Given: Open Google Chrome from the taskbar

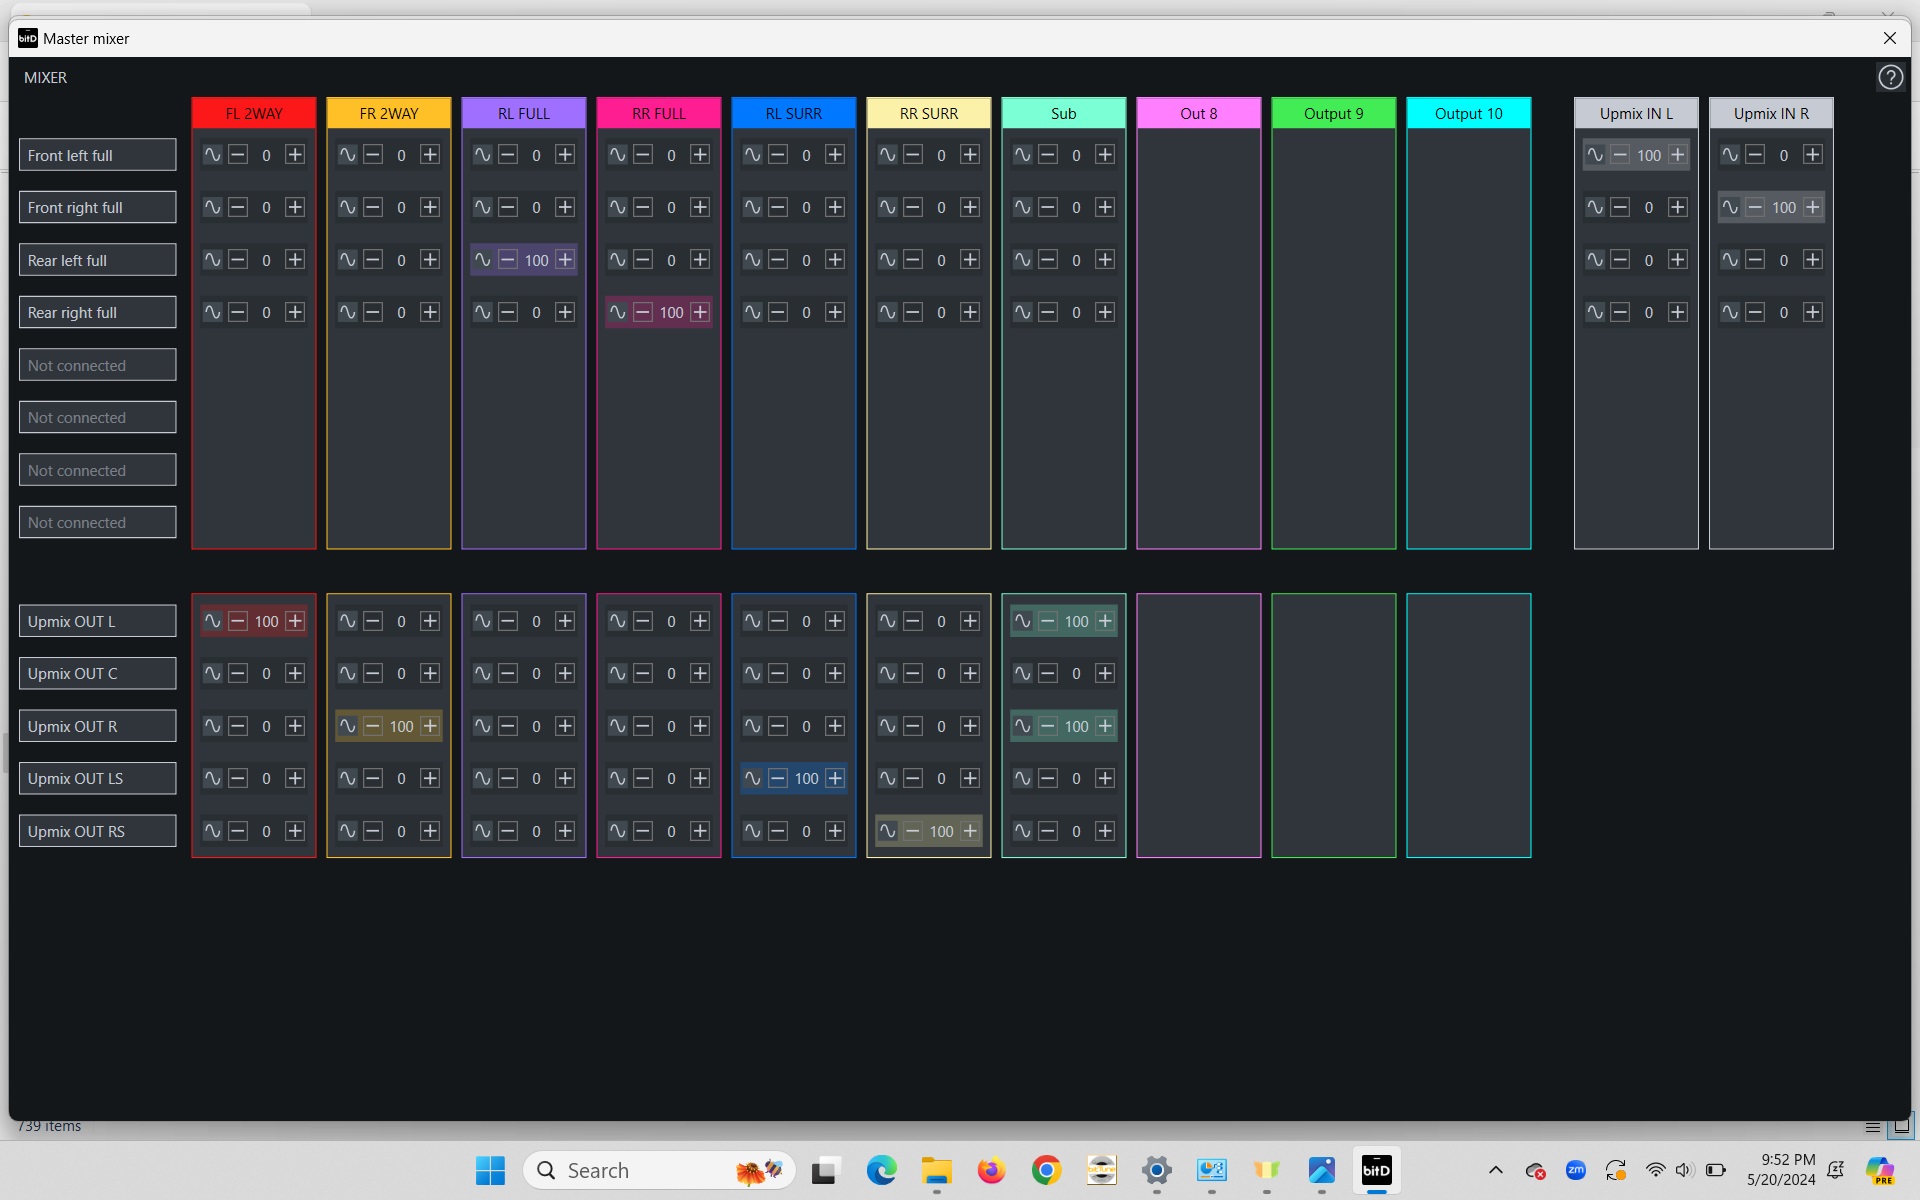Looking at the screenshot, I should (1046, 1170).
